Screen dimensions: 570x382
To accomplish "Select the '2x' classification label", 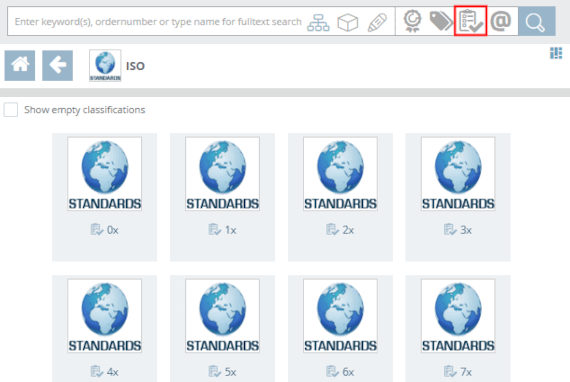I will 348,230.
